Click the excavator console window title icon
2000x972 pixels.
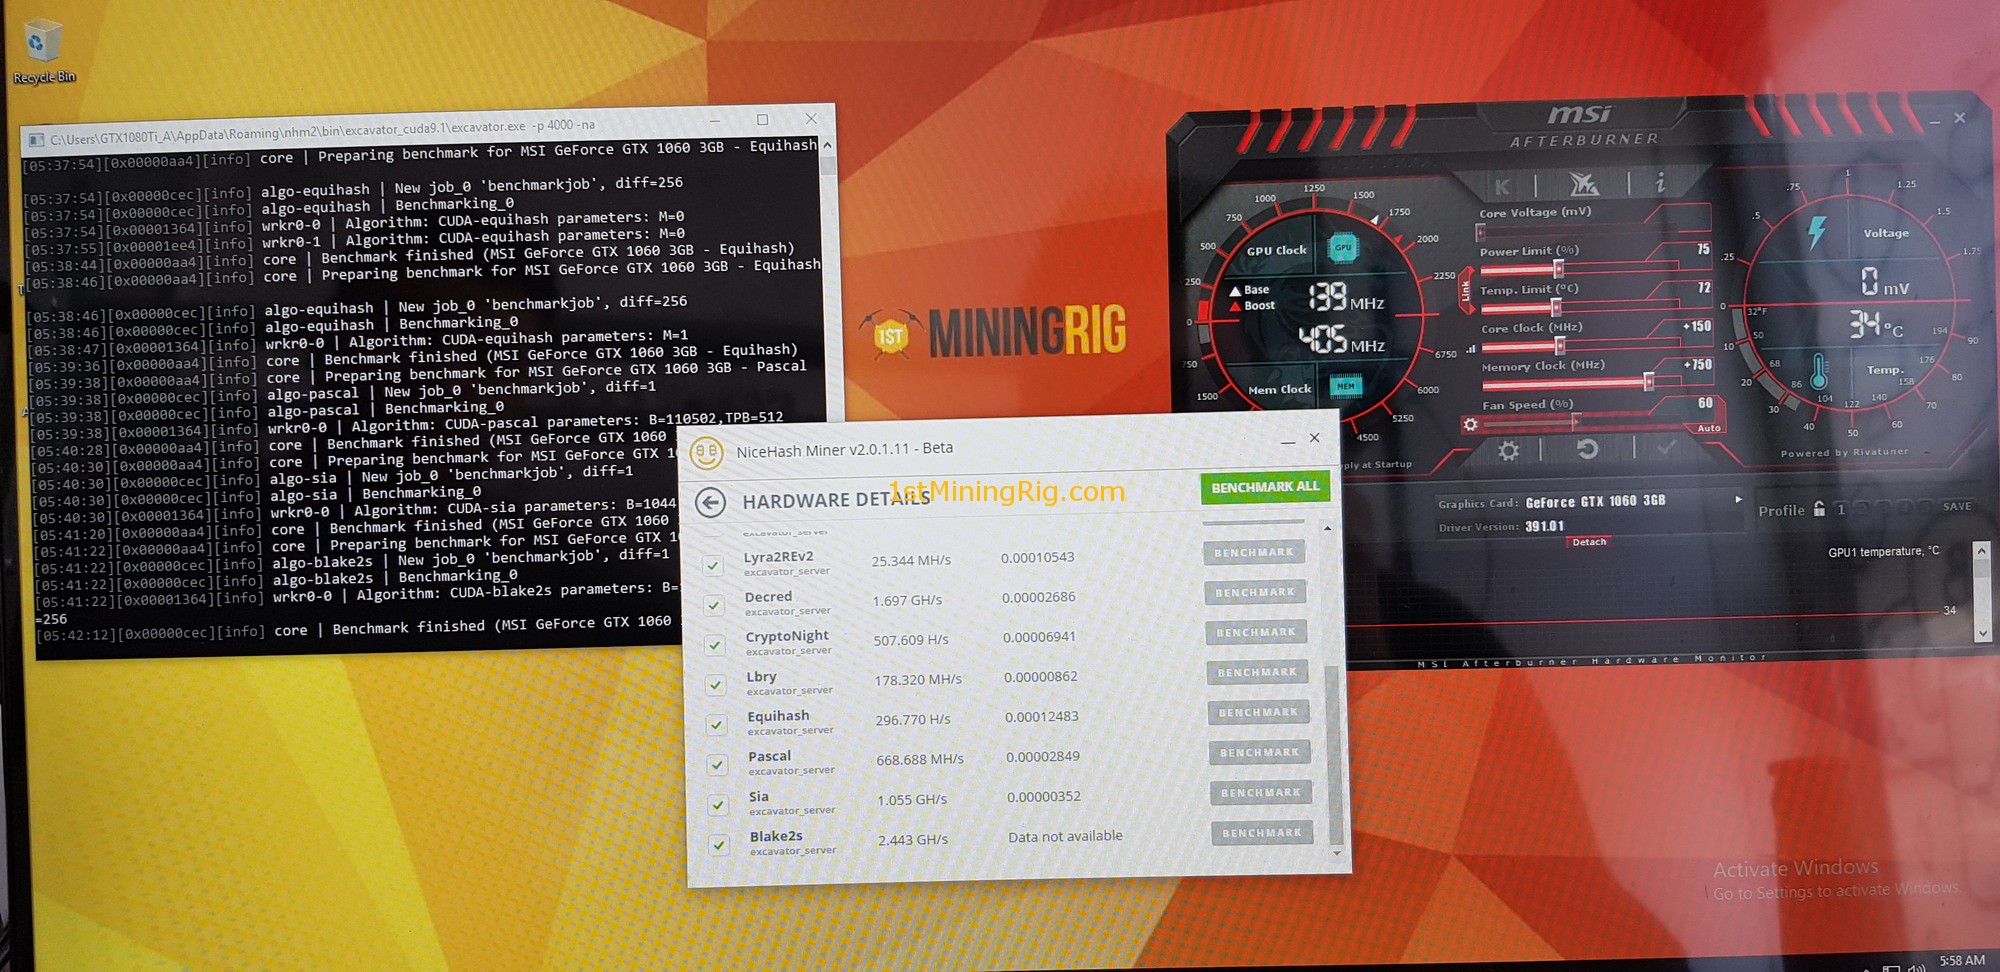click(36, 140)
